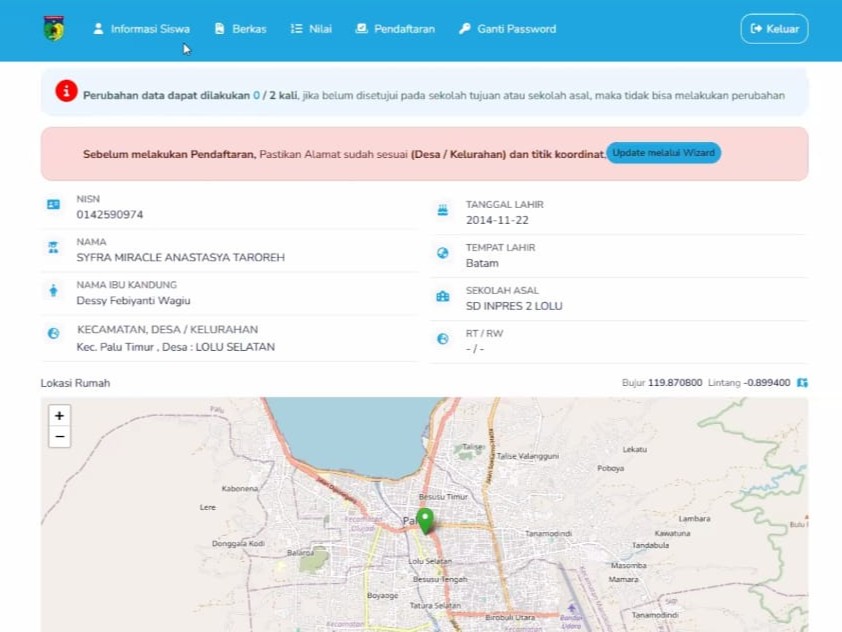This screenshot has width=842, height=632.
Task: Click the globe icon beside RT / RW
Action: pos(442,339)
